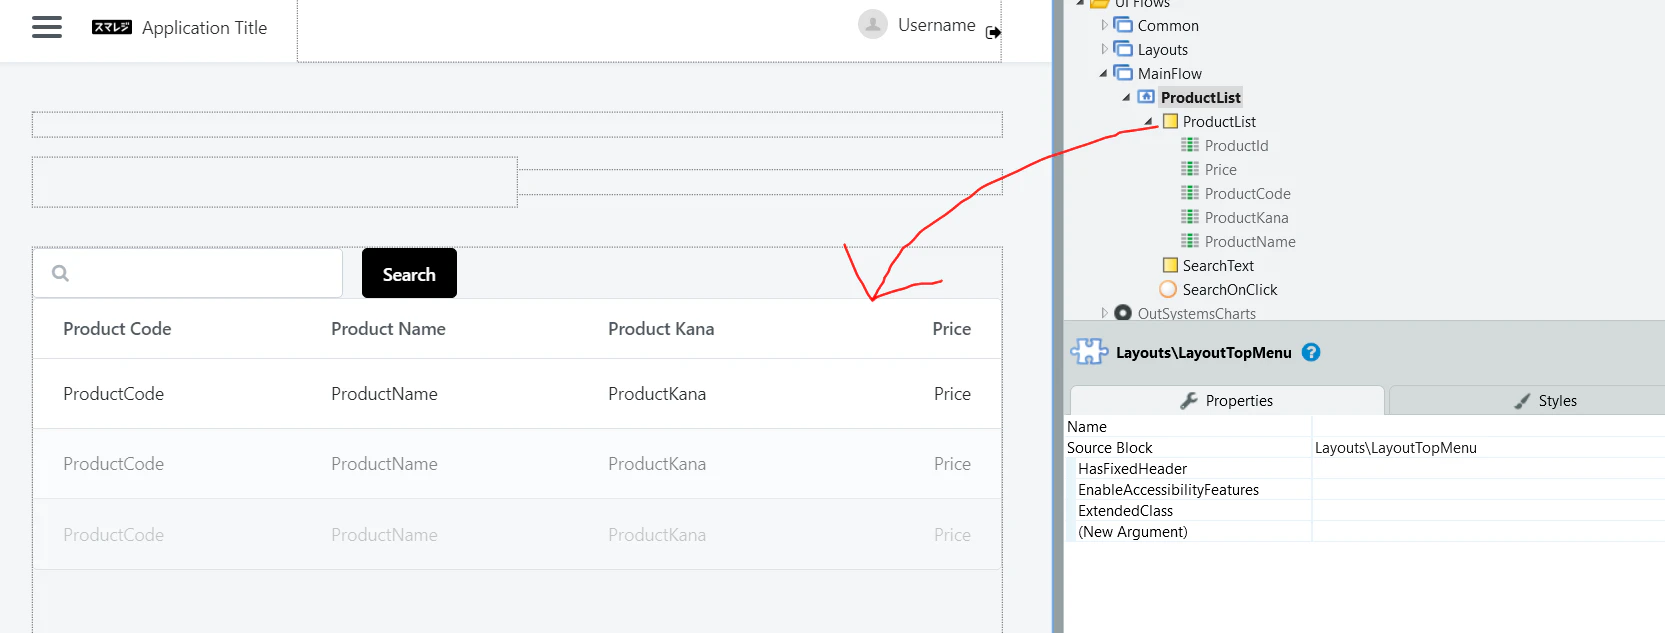Image resolution: width=1665 pixels, height=633 pixels.
Task: Click the application logo next to Application Title
Action: pyautogui.click(x=112, y=27)
